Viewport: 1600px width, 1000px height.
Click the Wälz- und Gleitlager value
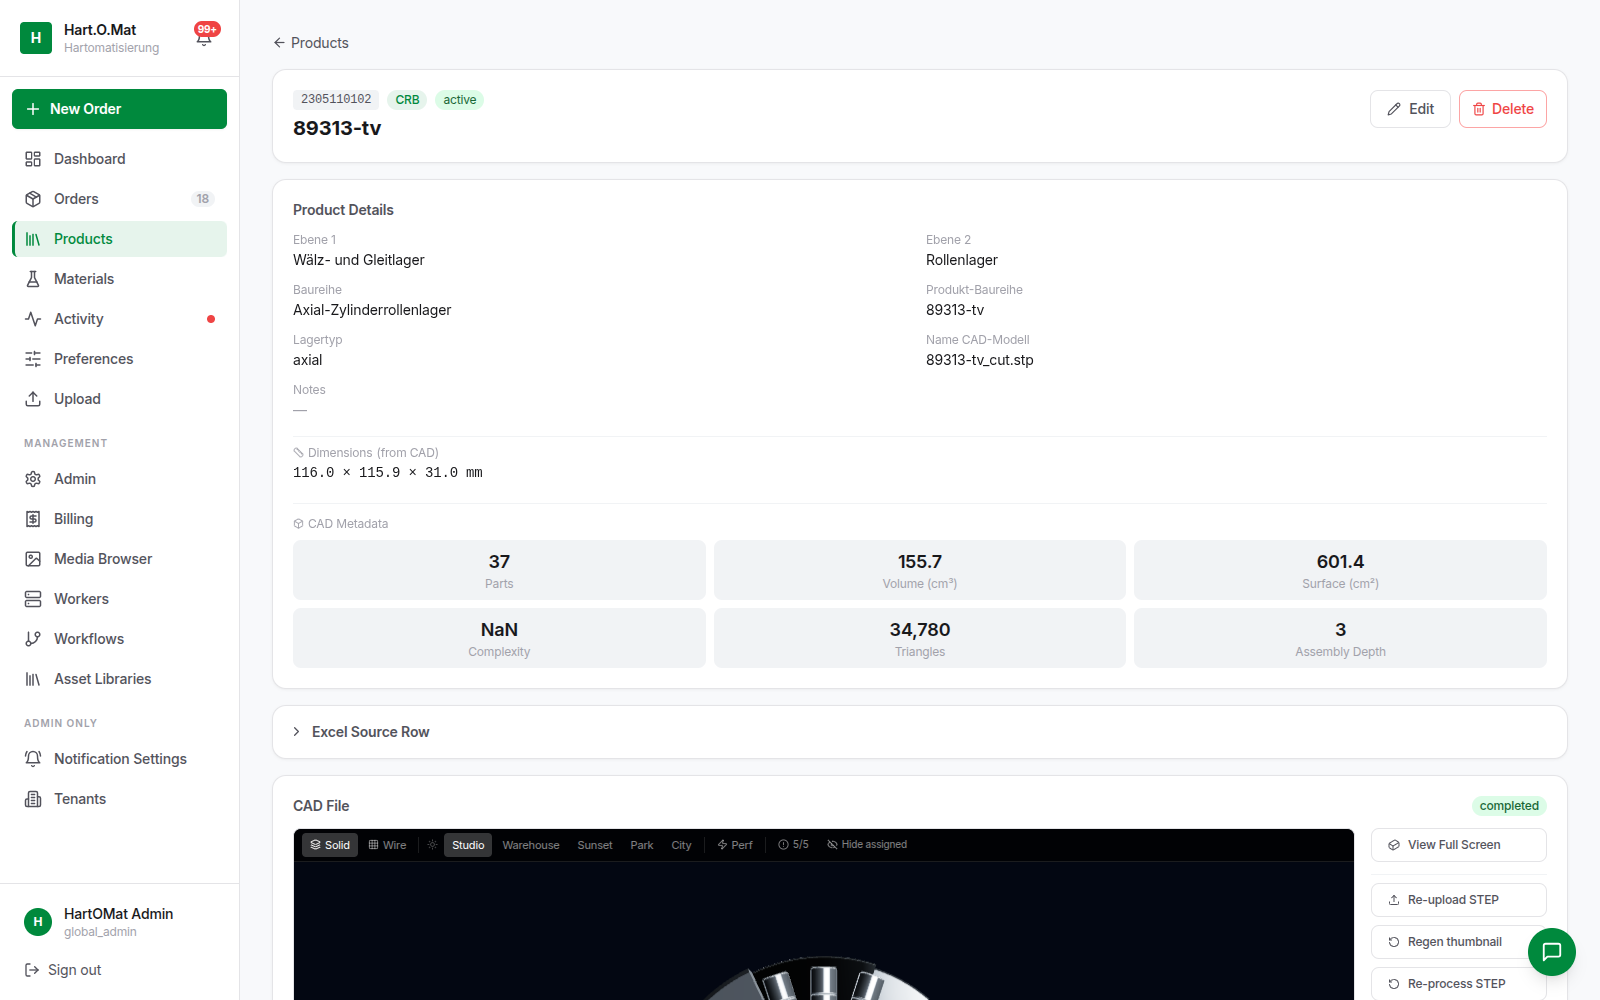point(359,260)
